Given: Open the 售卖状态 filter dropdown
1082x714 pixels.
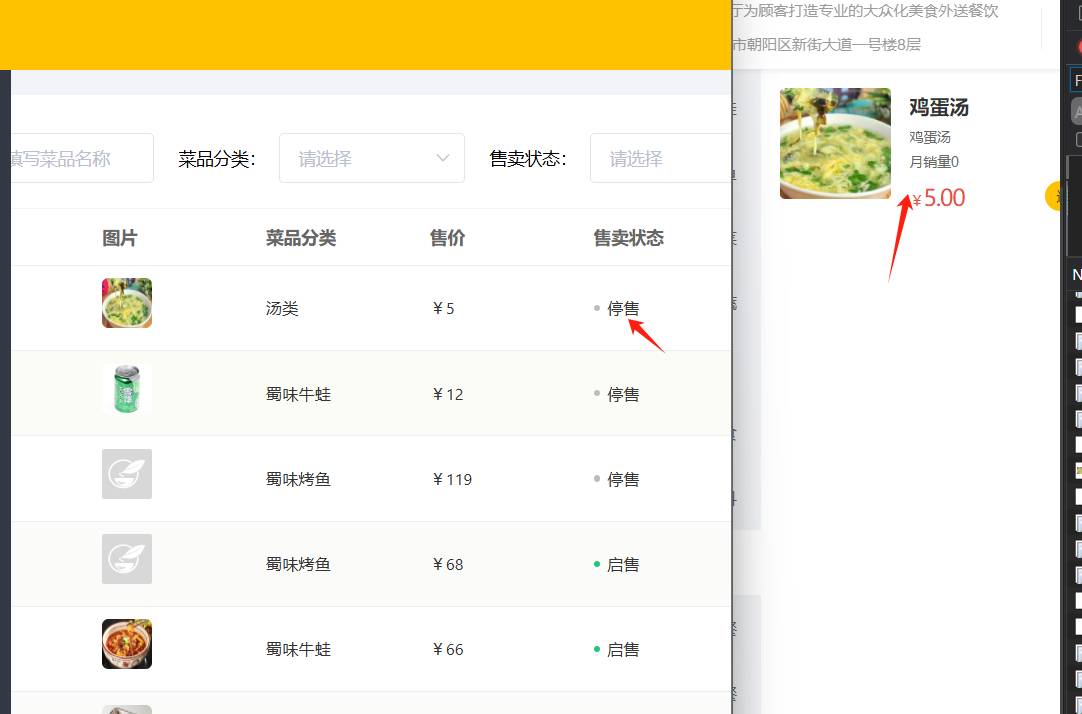Looking at the screenshot, I should 660,158.
